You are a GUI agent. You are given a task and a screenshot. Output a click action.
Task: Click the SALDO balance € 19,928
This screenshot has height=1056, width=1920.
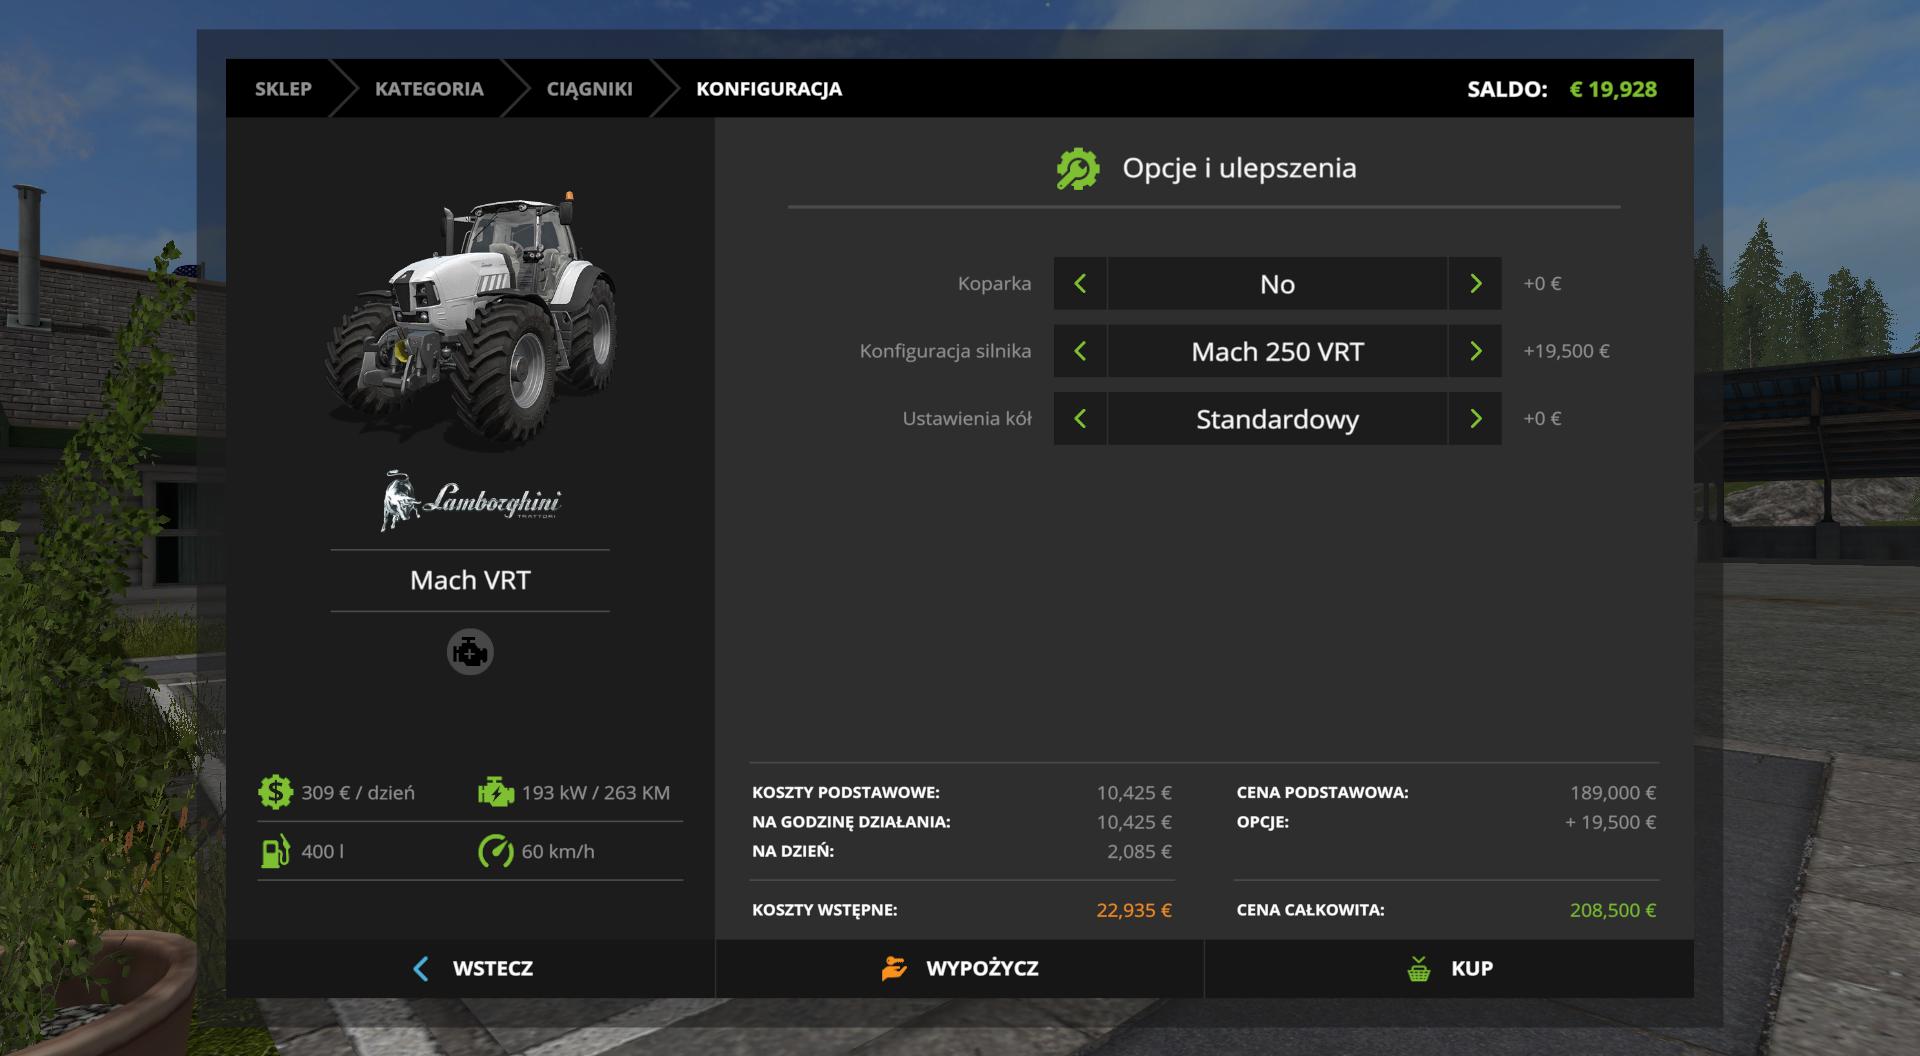[1612, 88]
